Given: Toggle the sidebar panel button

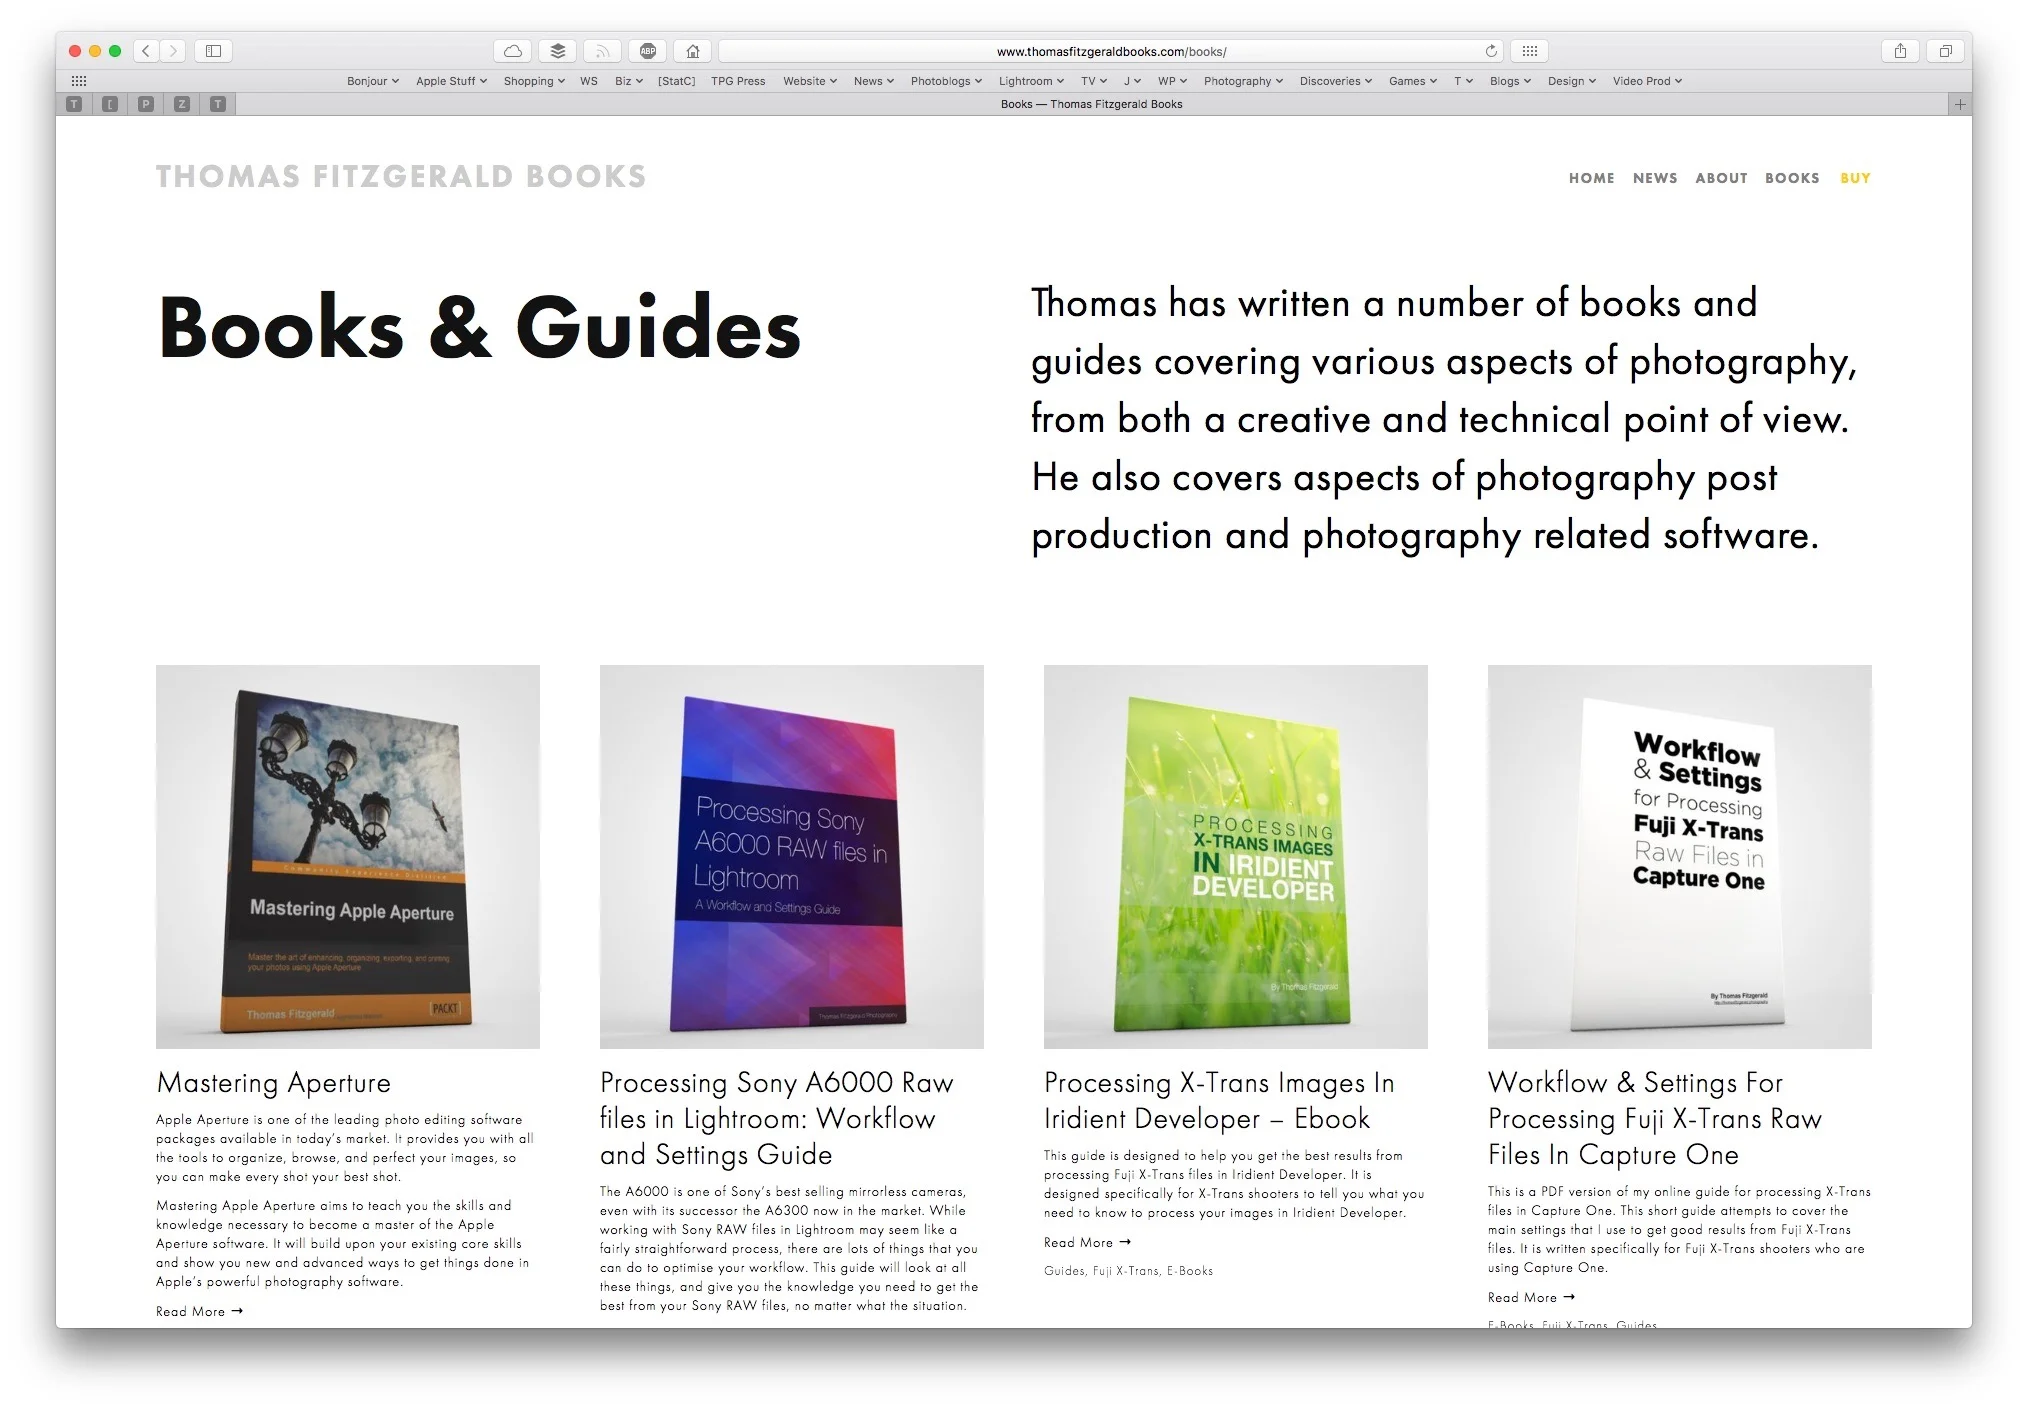Looking at the screenshot, I should click(x=213, y=51).
